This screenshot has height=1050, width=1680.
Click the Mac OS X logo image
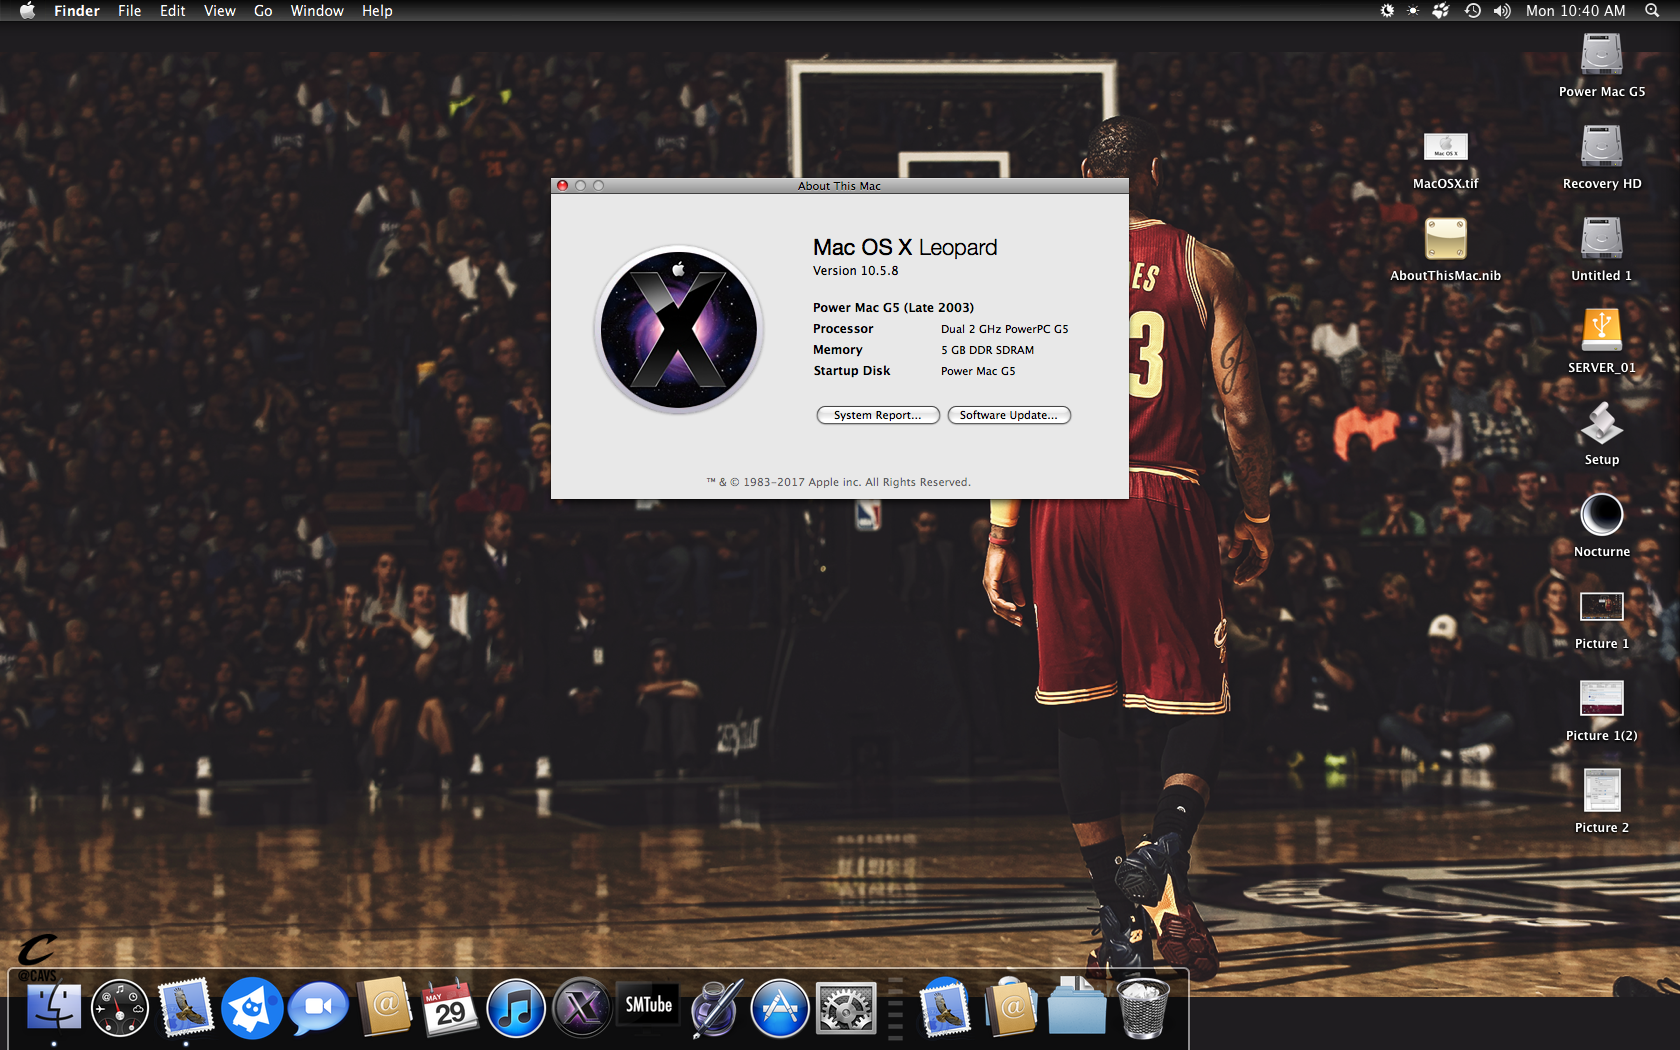pyautogui.click(x=679, y=330)
